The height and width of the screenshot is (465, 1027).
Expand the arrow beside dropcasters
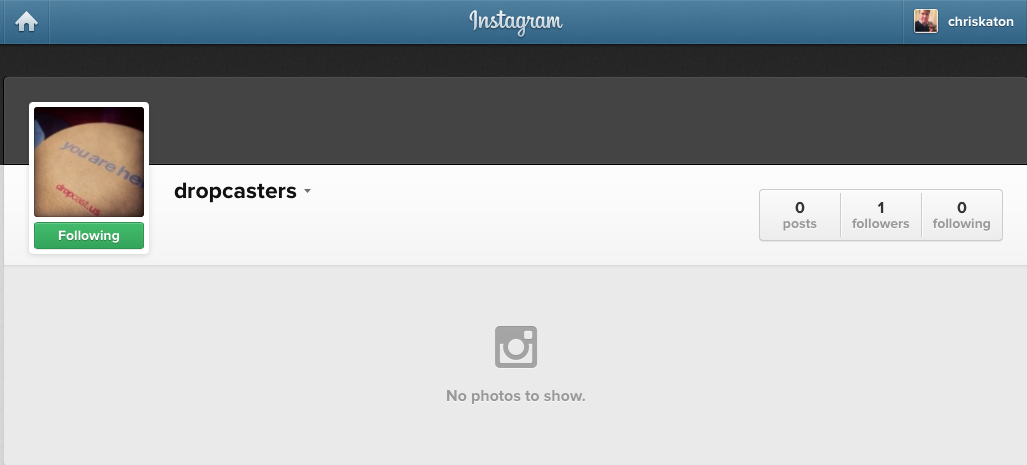(x=307, y=192)
